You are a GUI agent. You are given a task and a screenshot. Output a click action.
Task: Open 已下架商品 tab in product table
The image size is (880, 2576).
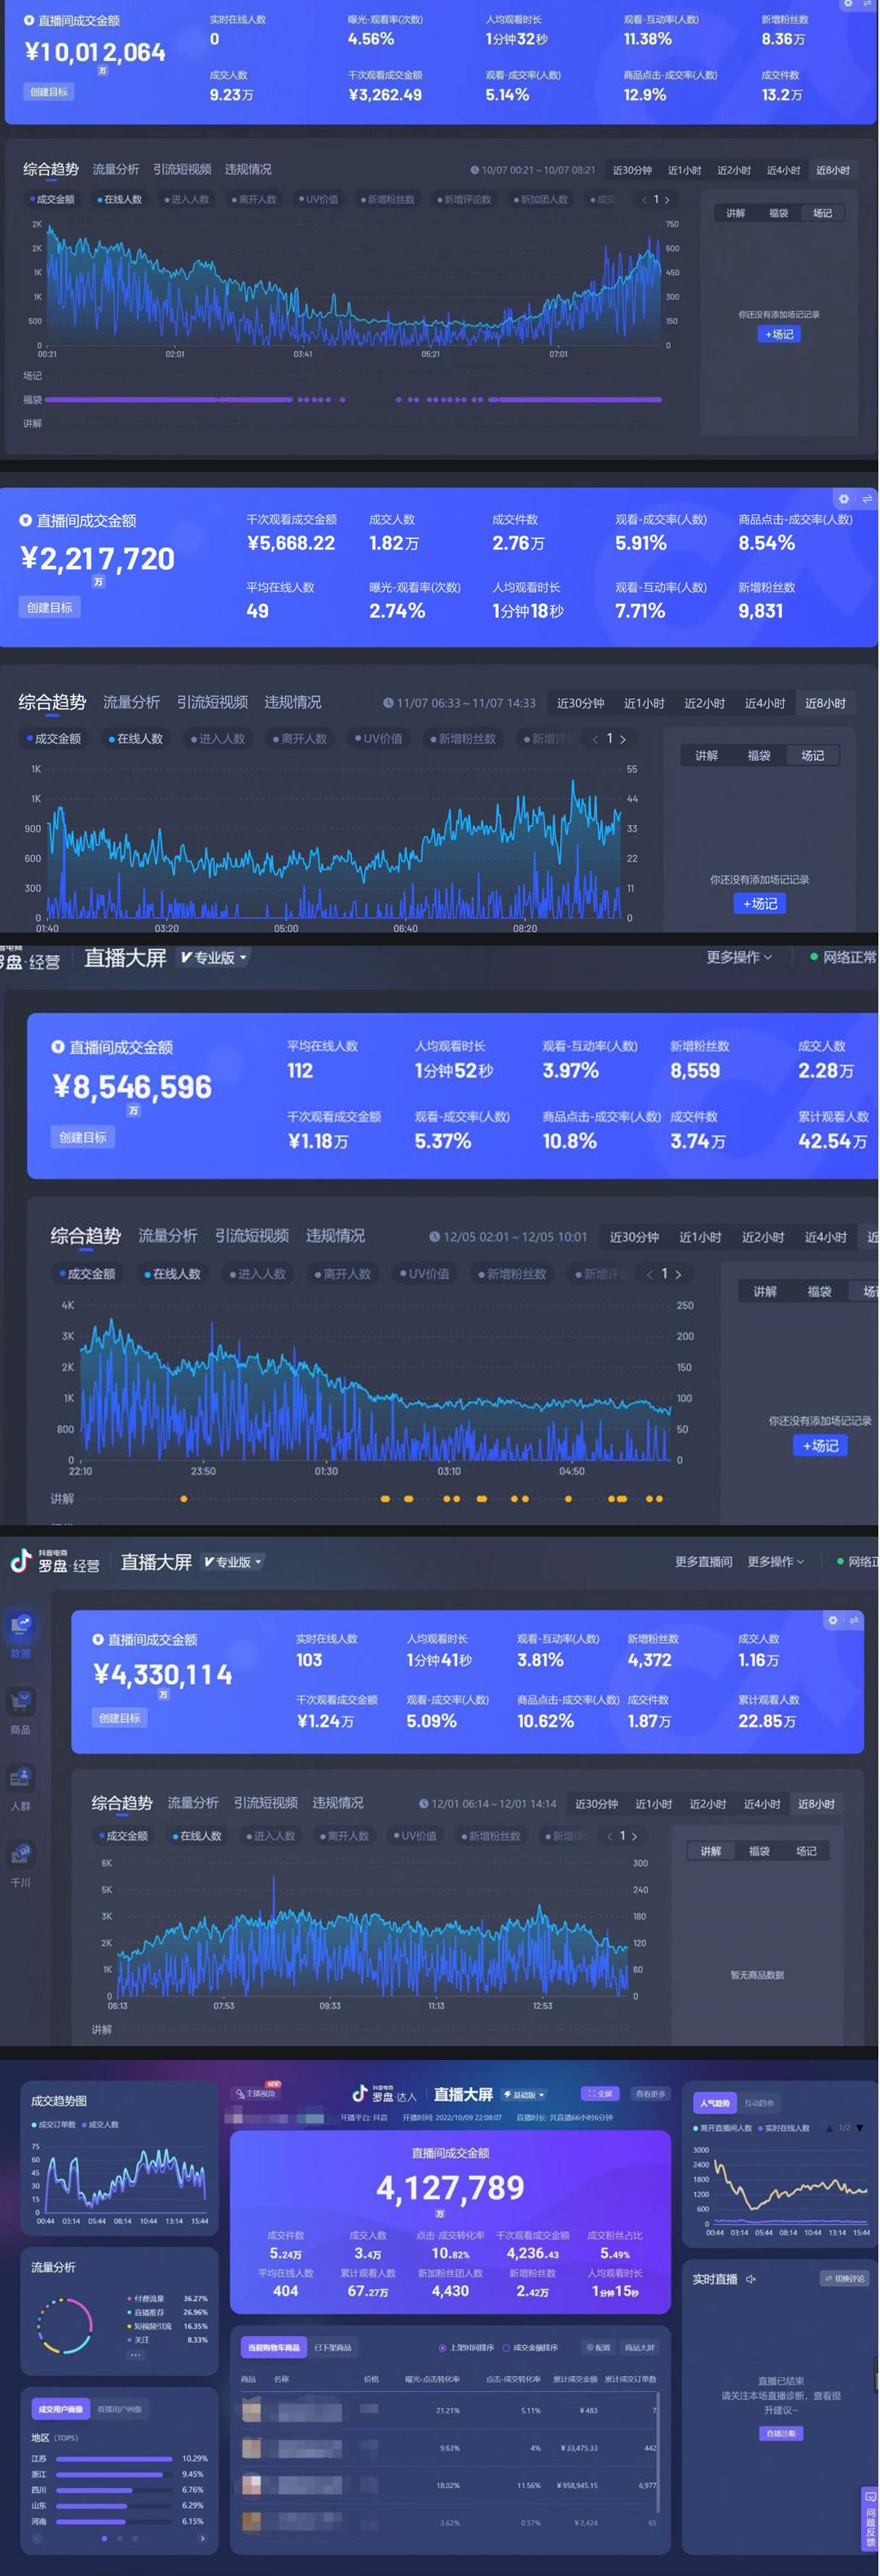(332, 2347)
